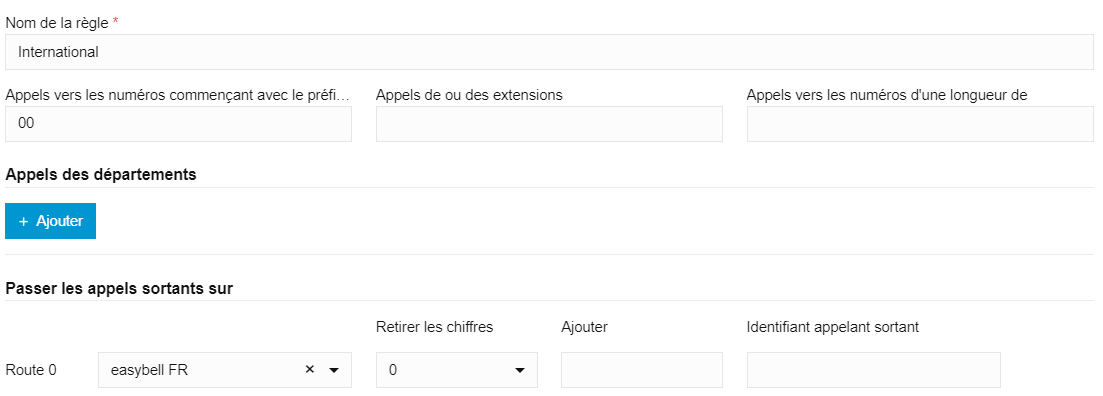Focus the Identifiant appelant sortant input
The height and width of the screenshot is (396, 1103).
874,370
